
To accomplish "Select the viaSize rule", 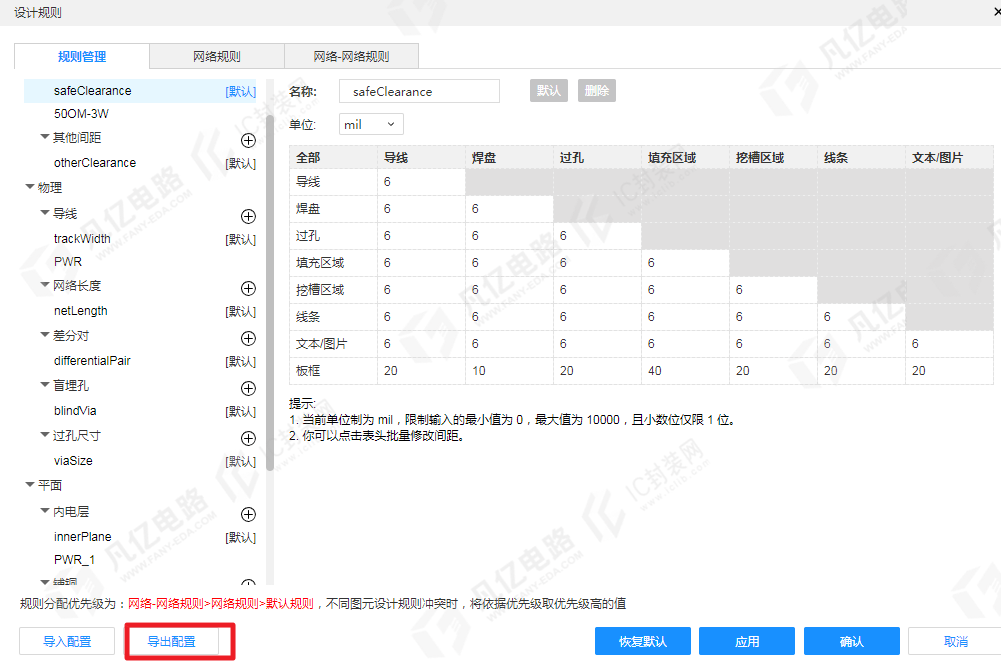I will pyautogui.click(x=73, y=461).
